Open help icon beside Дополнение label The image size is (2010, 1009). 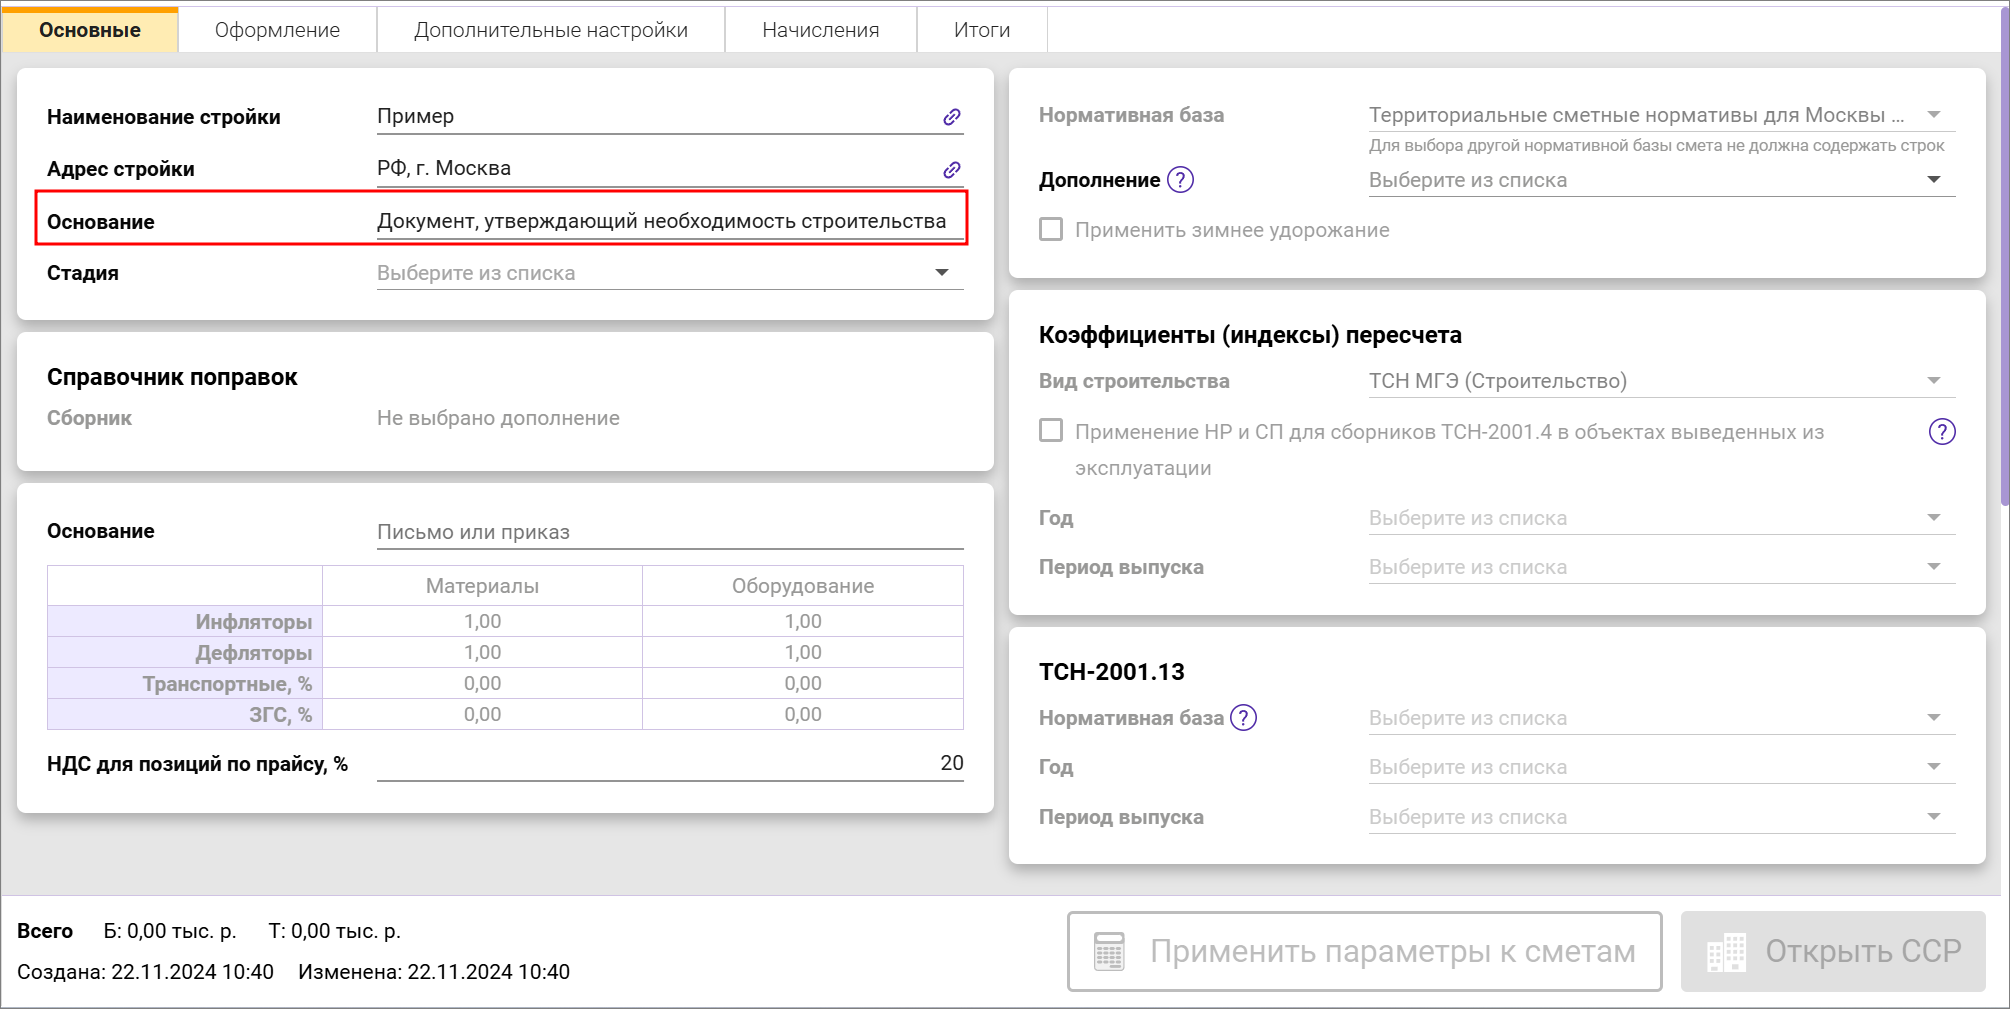click(1181, 180)
